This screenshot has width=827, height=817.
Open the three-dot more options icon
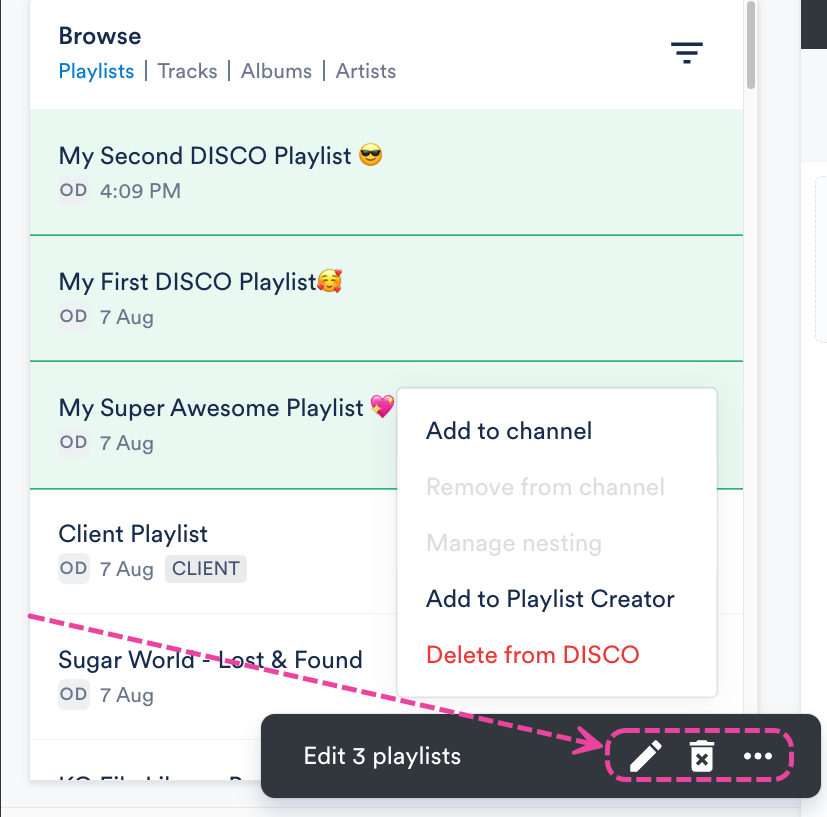coord(757,756)
